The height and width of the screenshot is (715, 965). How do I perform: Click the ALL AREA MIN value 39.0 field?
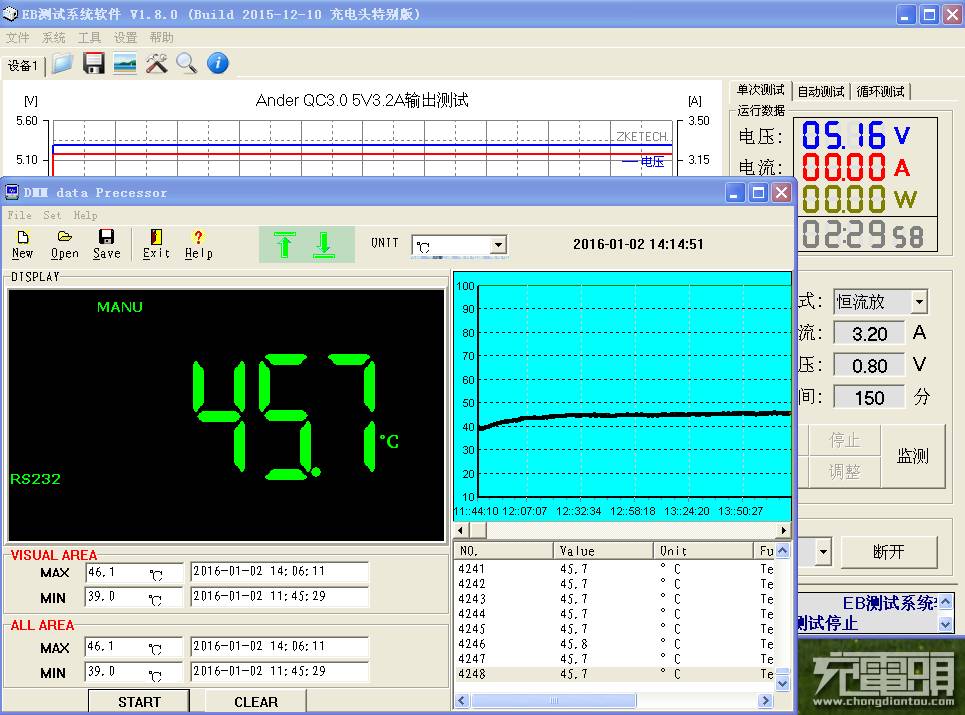[x=134, y=672]
